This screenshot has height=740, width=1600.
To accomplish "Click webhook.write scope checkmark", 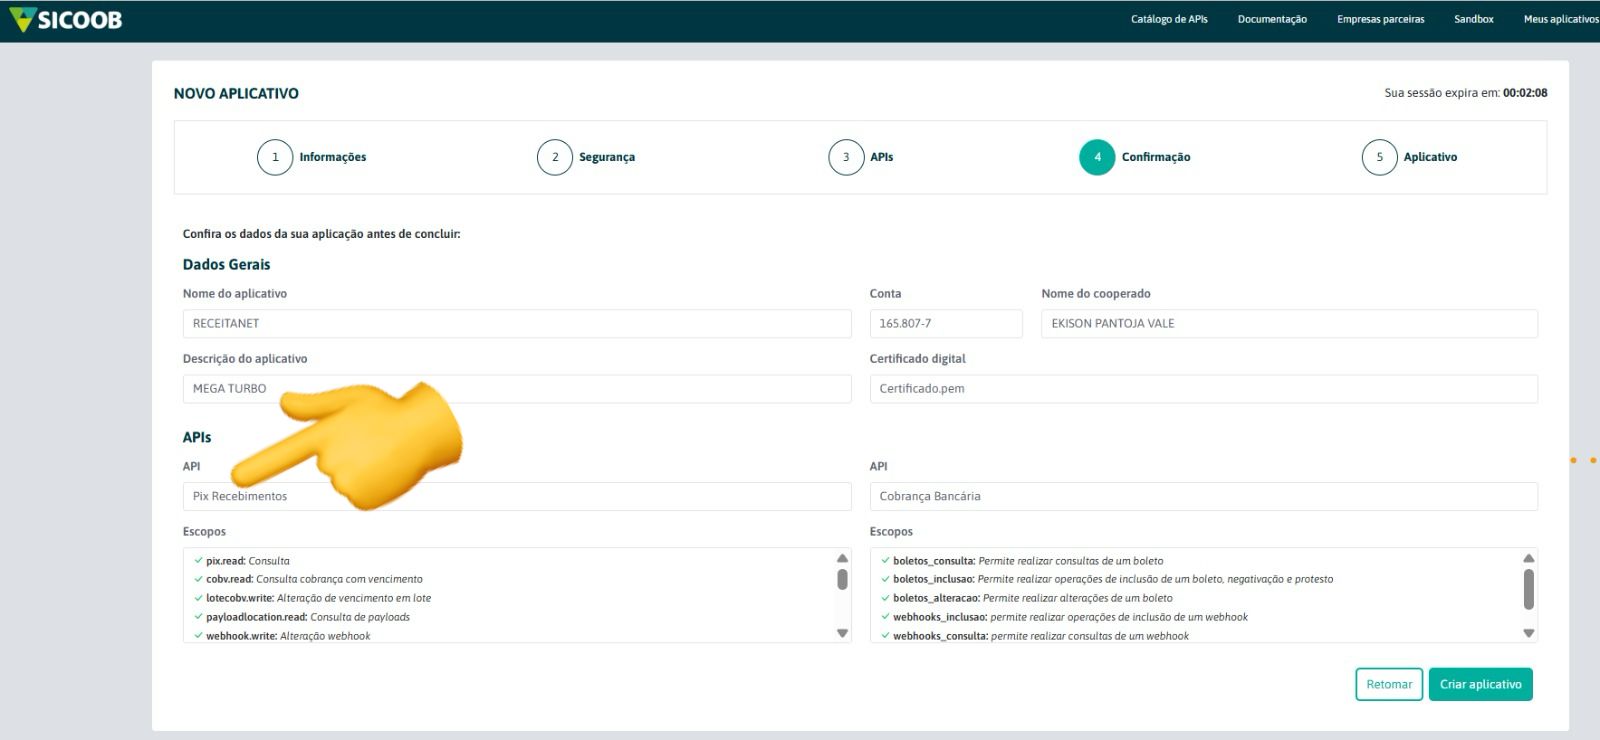I will point(198,636).
